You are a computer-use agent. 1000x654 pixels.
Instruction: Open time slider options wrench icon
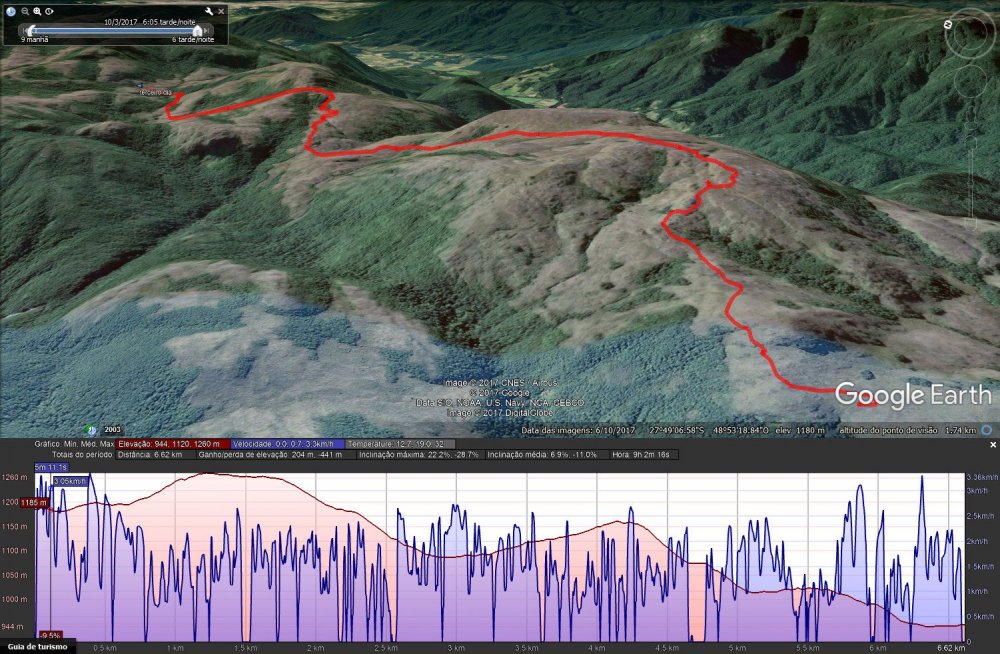click(208, 11)
